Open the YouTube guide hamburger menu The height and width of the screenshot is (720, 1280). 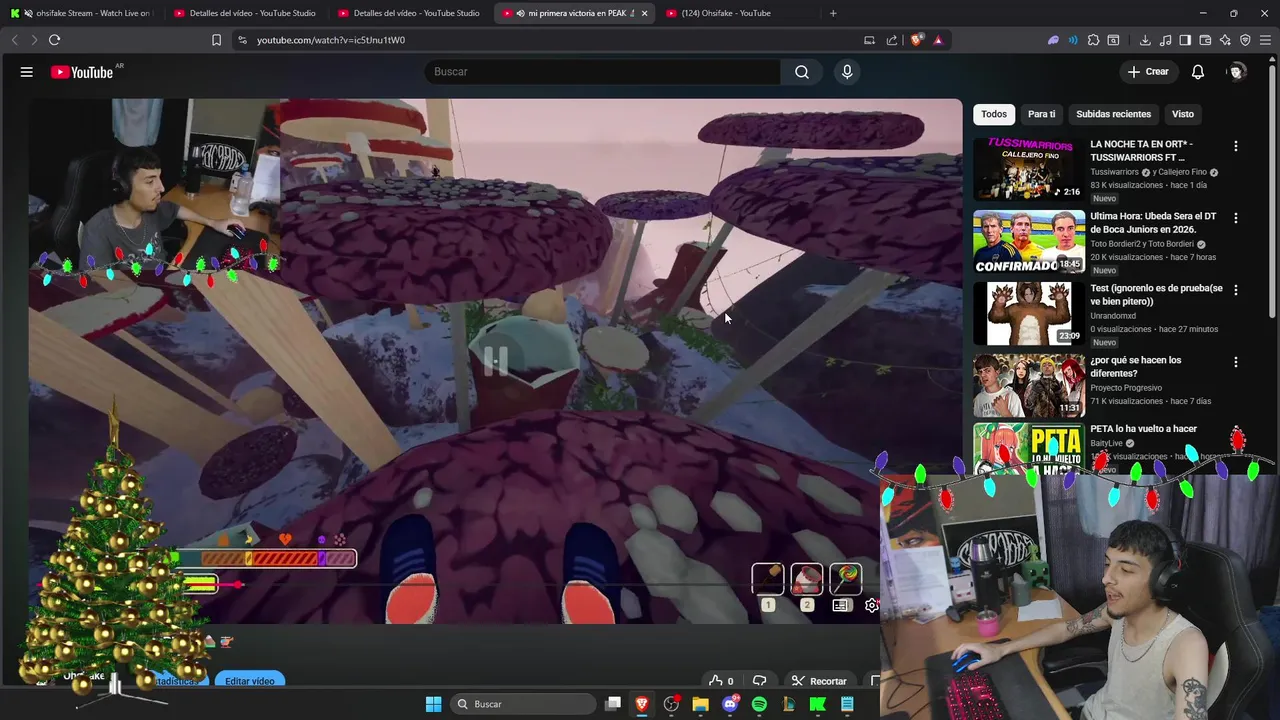(x=27, y=72)
